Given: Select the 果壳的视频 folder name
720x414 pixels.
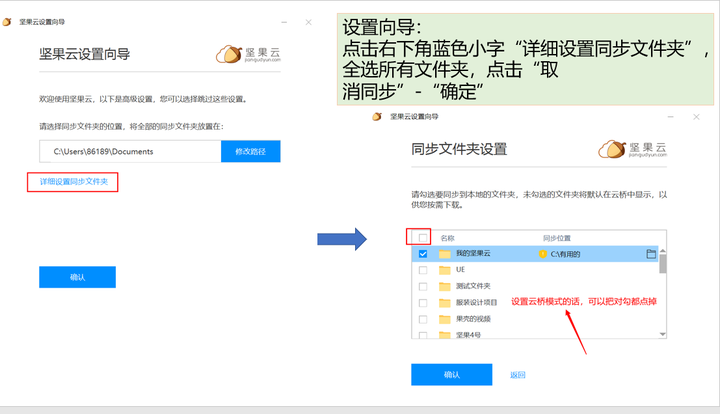Looking at the screenshot, I should click(473, 319).
